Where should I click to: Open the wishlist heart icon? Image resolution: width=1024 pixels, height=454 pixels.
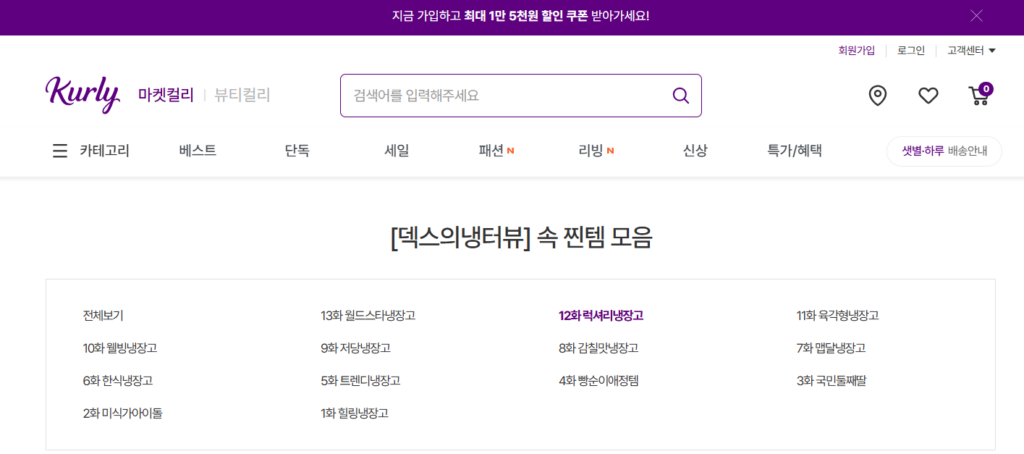928,96
